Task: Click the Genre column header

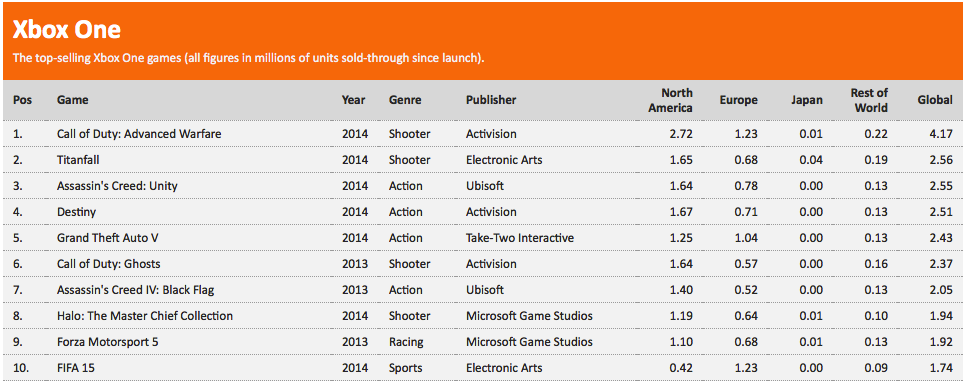Action: 405,100
